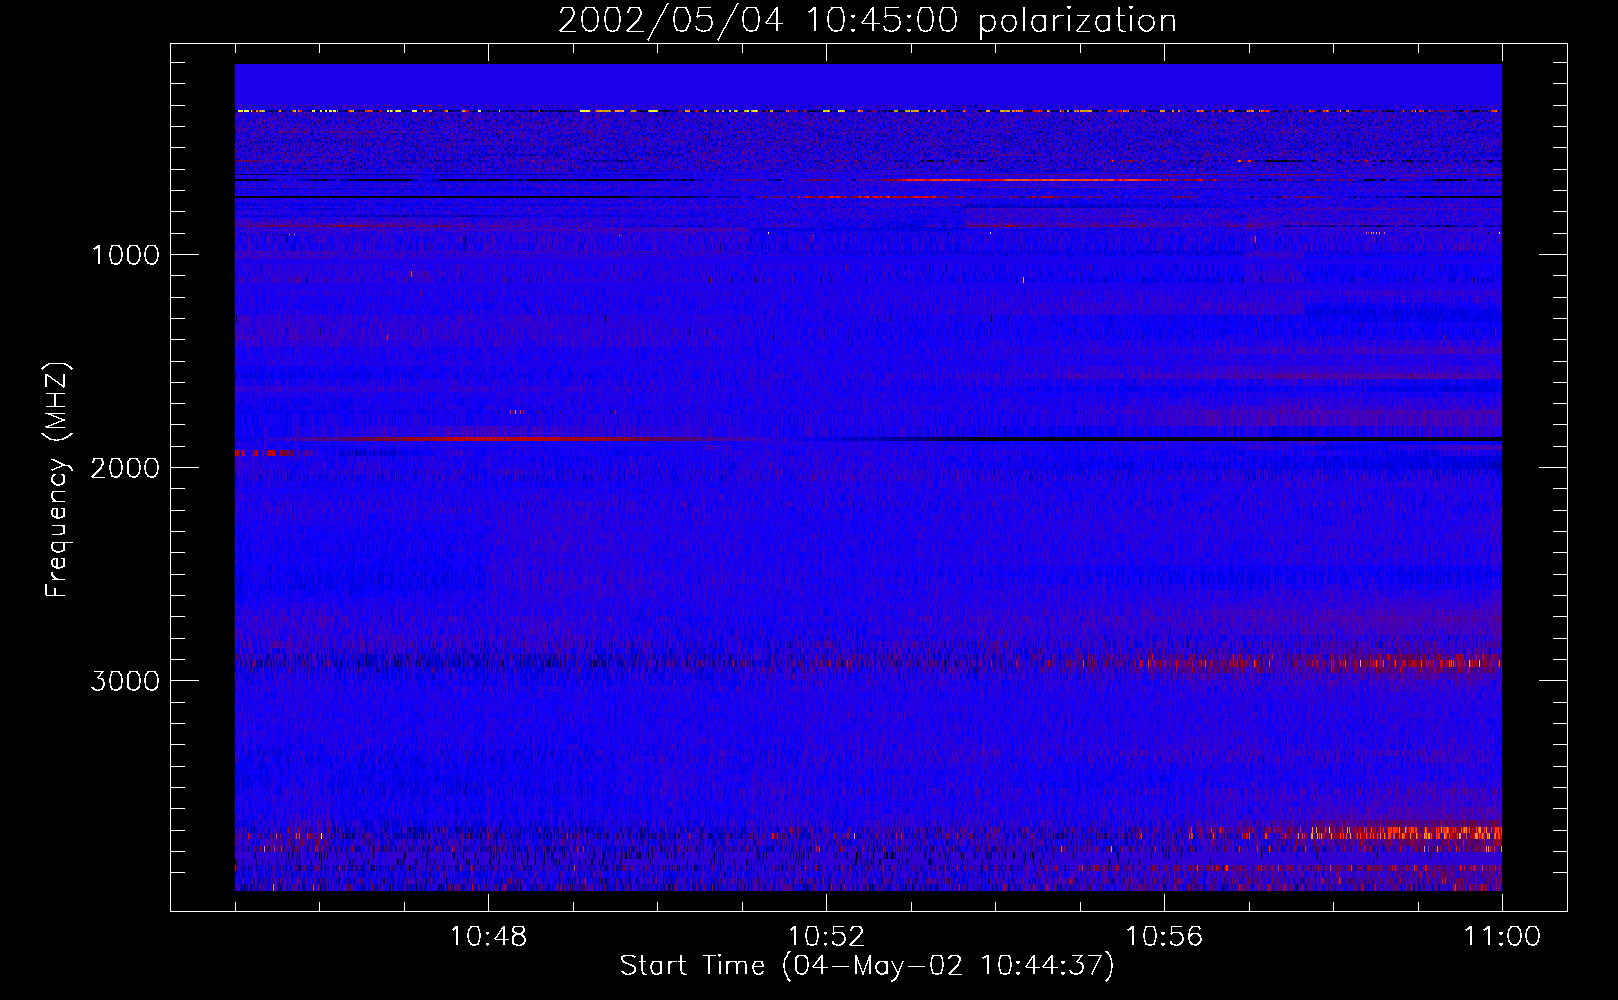Click the "Frequency (MHZ)" axis label

point(56,480)
